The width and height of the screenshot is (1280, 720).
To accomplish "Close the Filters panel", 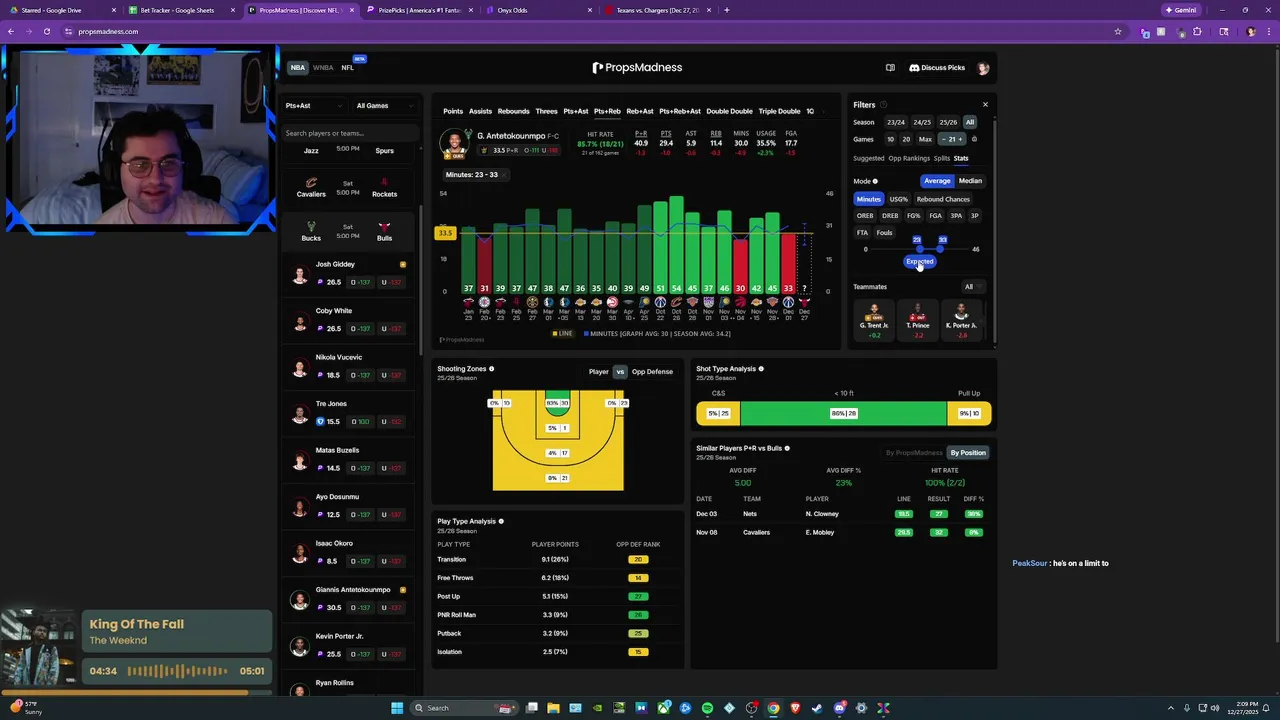I will [x=985, y=104].
